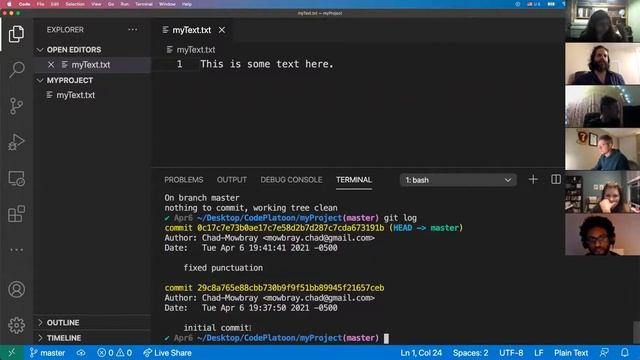Switch to the Output panel tab

click(231, 180)
